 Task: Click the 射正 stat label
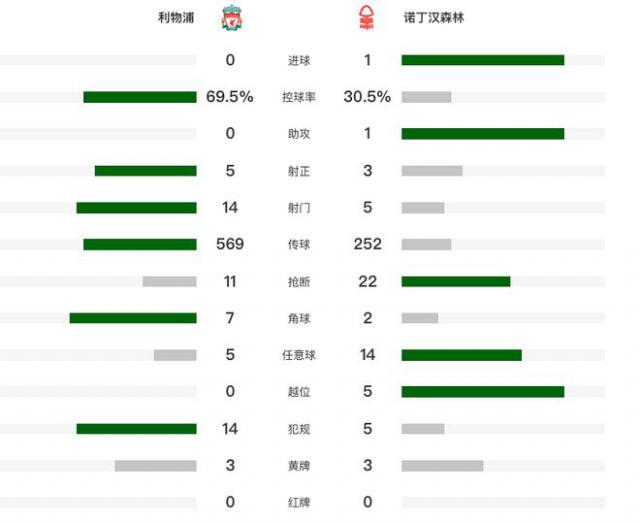coord(298,171)
